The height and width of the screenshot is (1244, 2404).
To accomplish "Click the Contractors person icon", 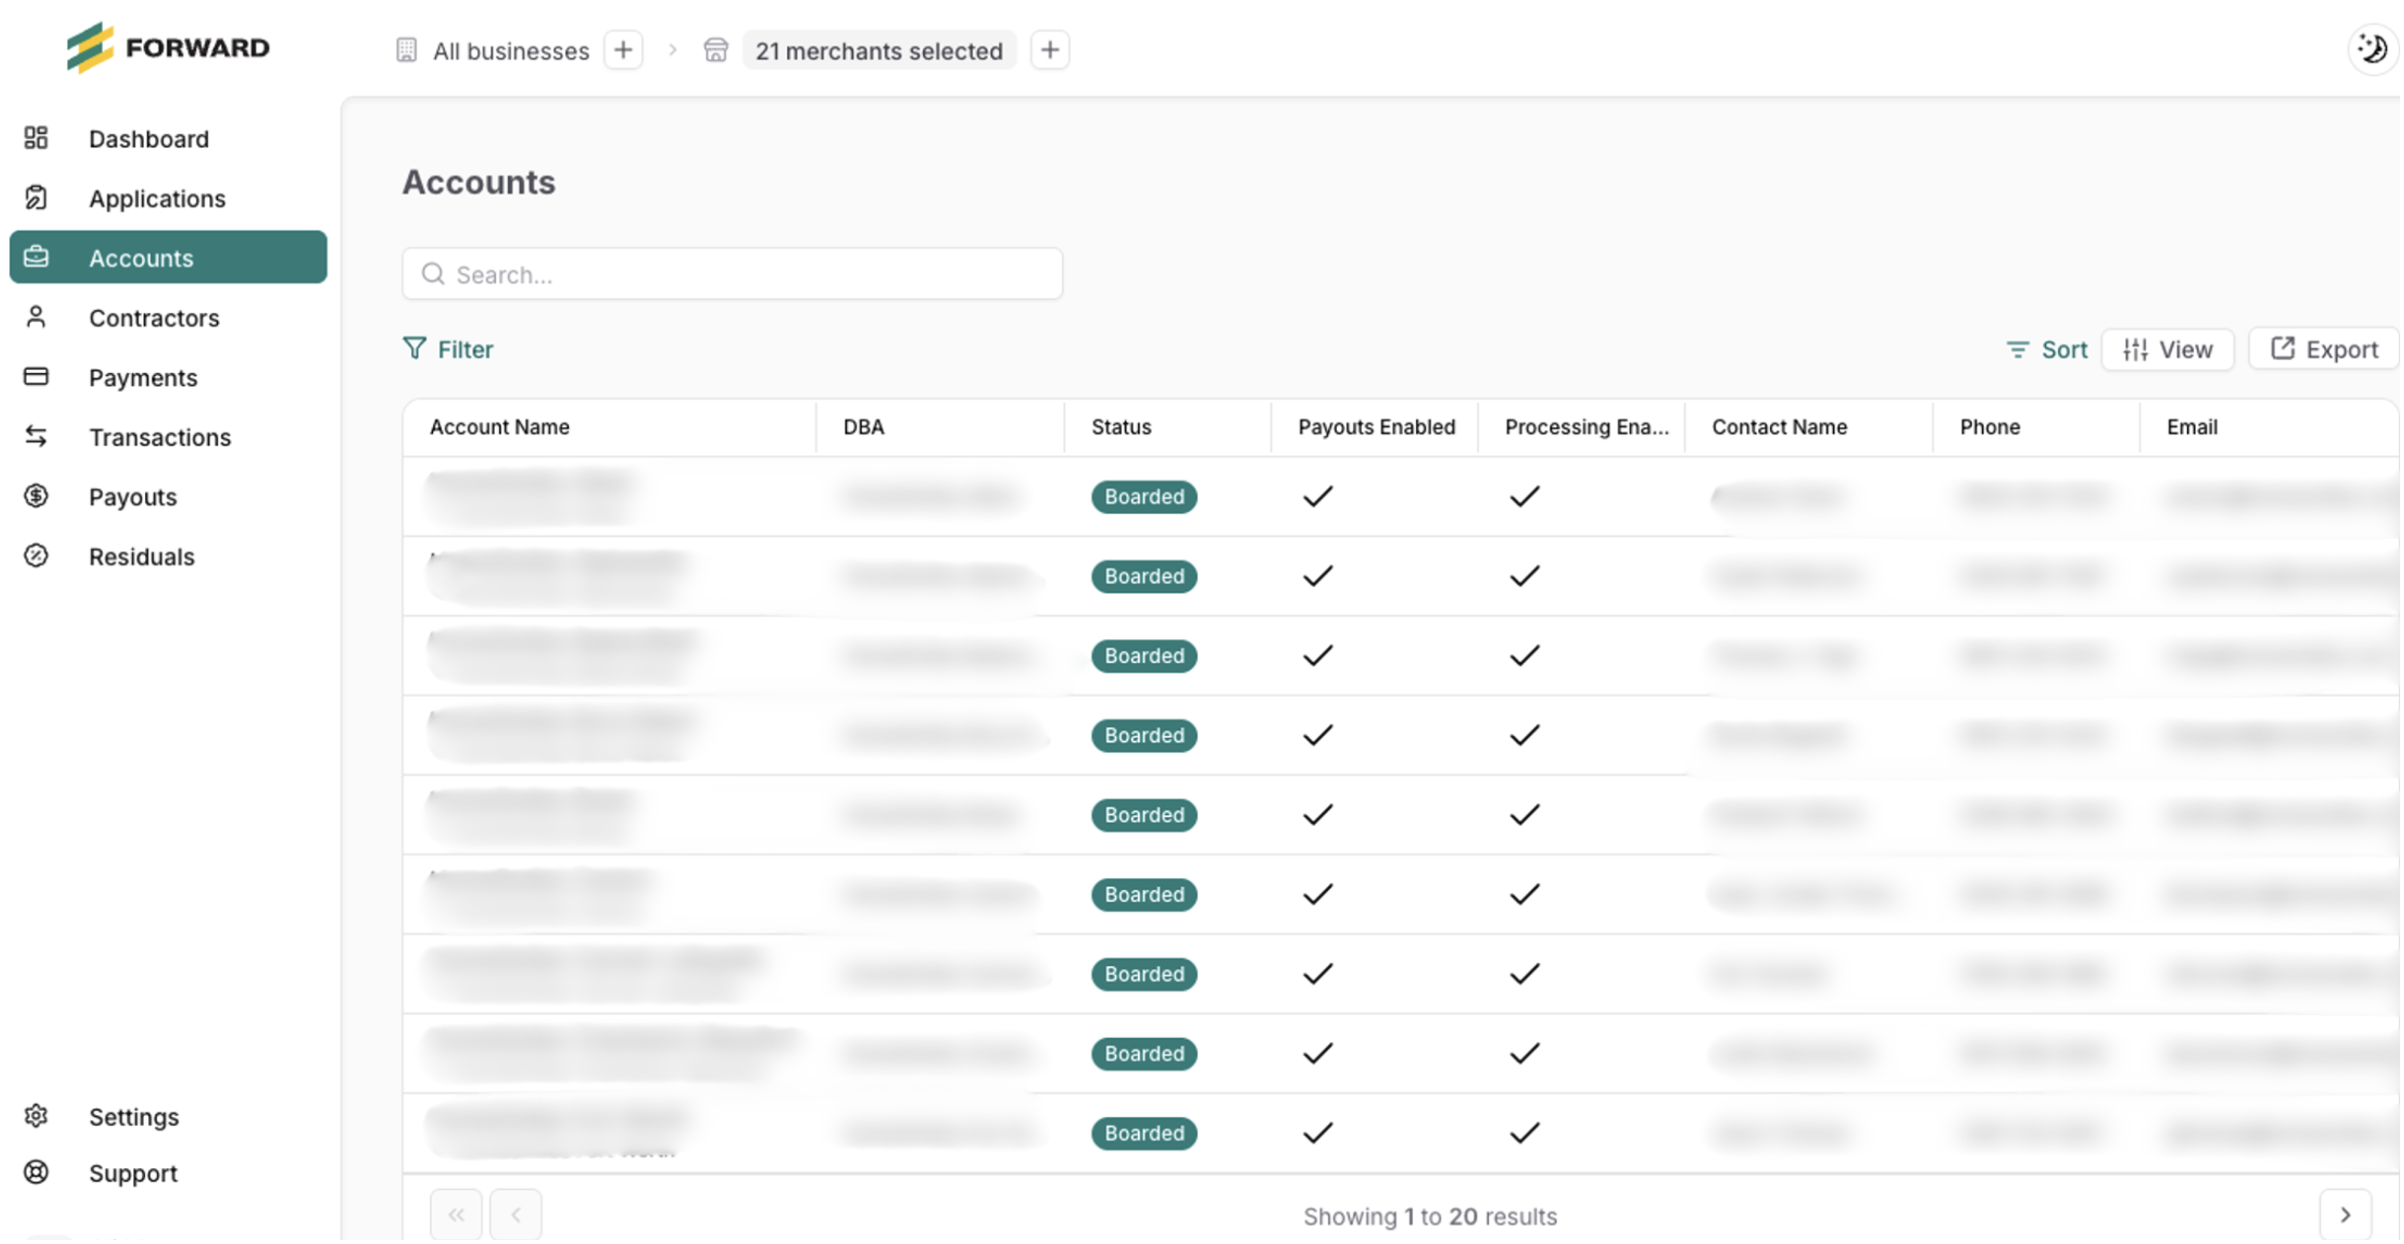I will click(36, 318).
